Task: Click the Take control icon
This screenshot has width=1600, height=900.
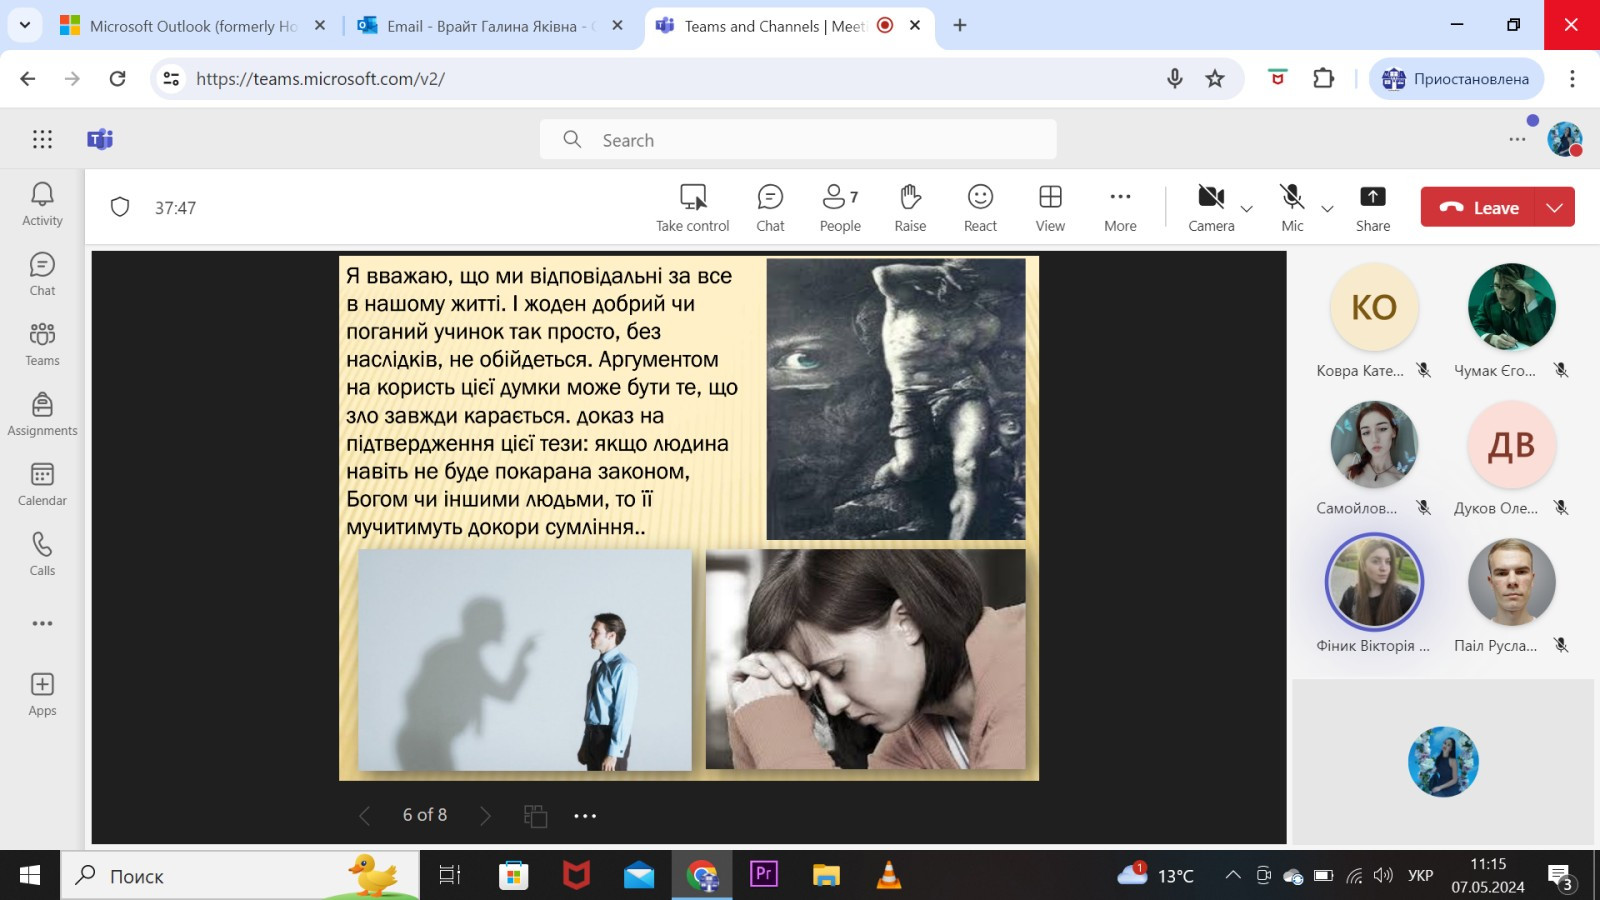Action: click(693, 197)
